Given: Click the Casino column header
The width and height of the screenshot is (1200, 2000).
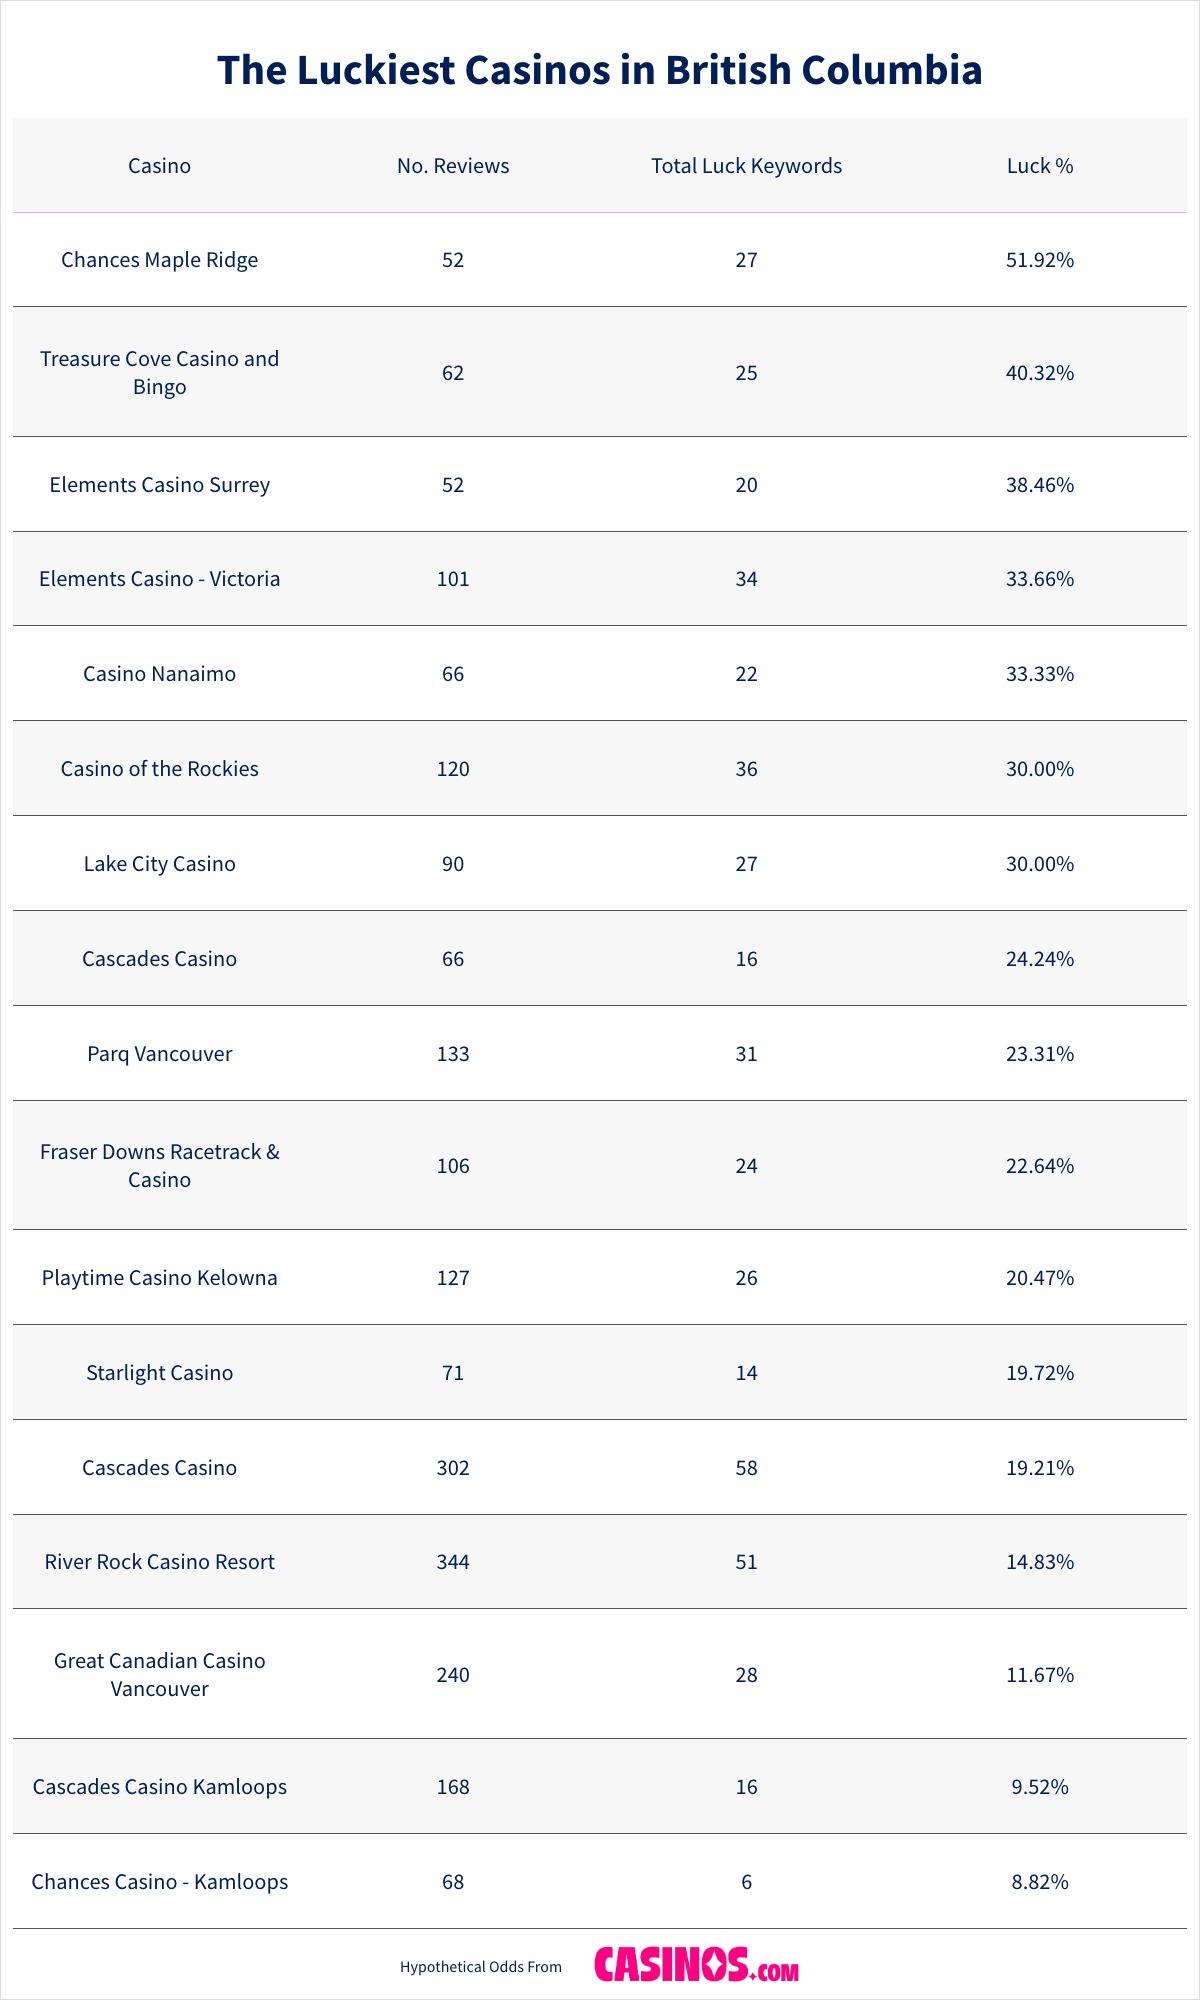Looking at the screenshot, I should point(159,166).
